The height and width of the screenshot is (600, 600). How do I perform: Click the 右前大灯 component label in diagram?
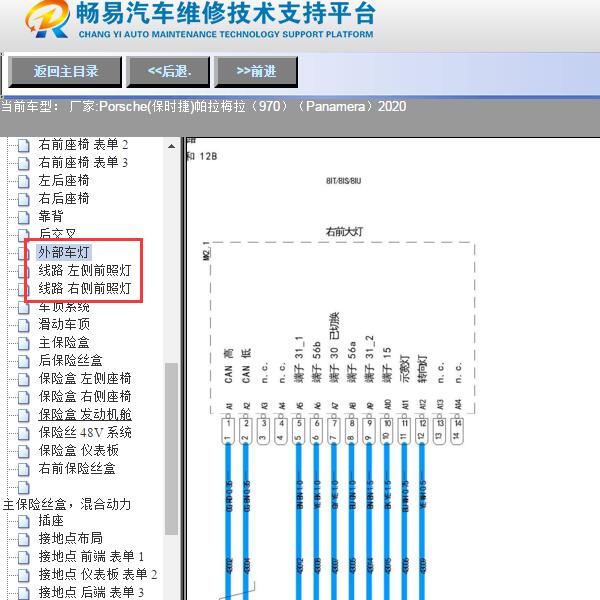click(x=344, y=232)
